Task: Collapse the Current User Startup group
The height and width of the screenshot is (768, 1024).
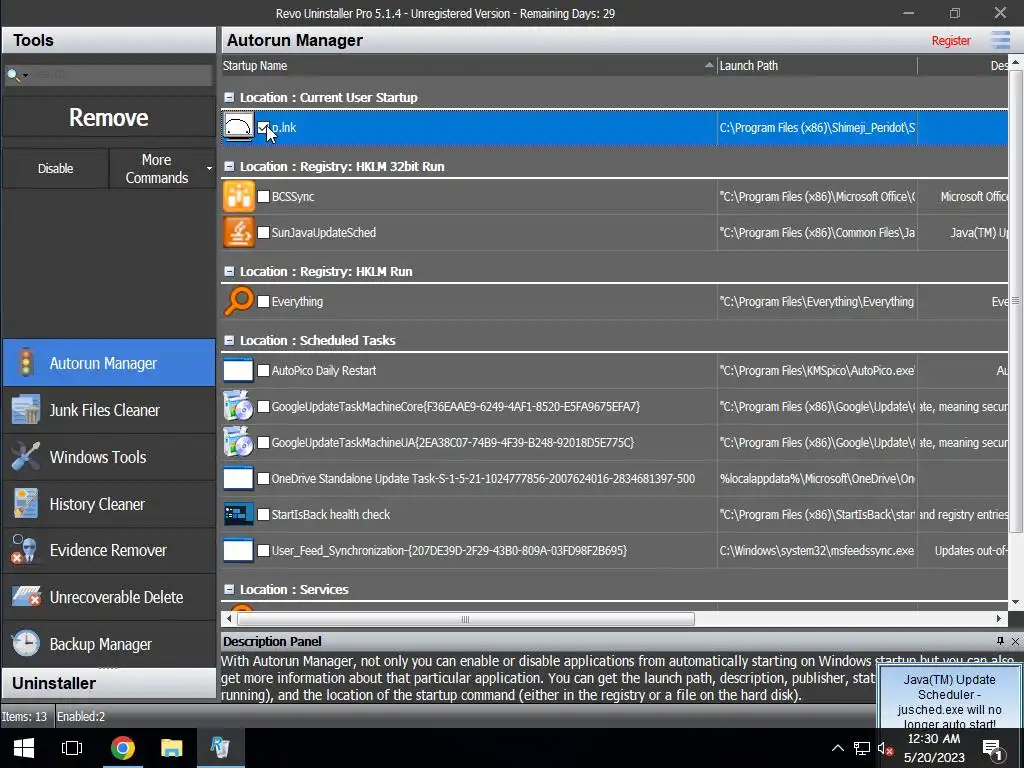Action: pos(229,97)
